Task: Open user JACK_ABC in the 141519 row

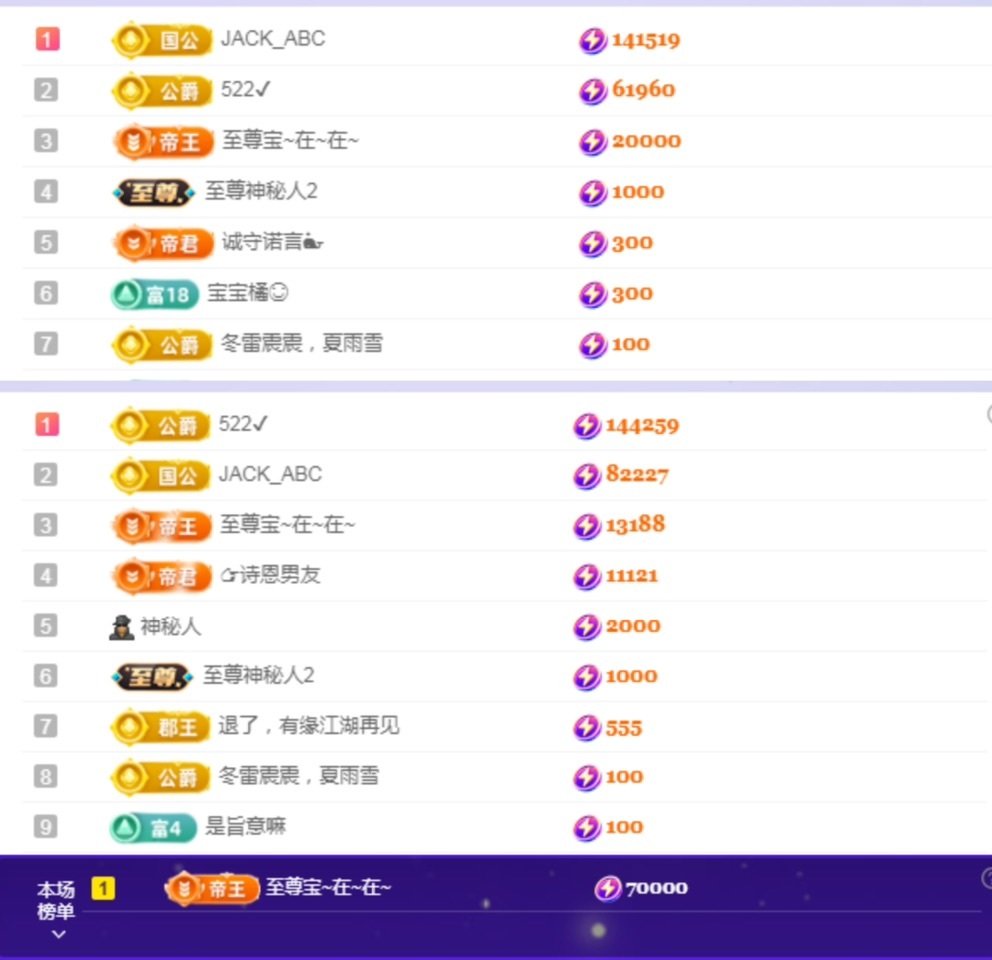Action: [x=273, y=39]
